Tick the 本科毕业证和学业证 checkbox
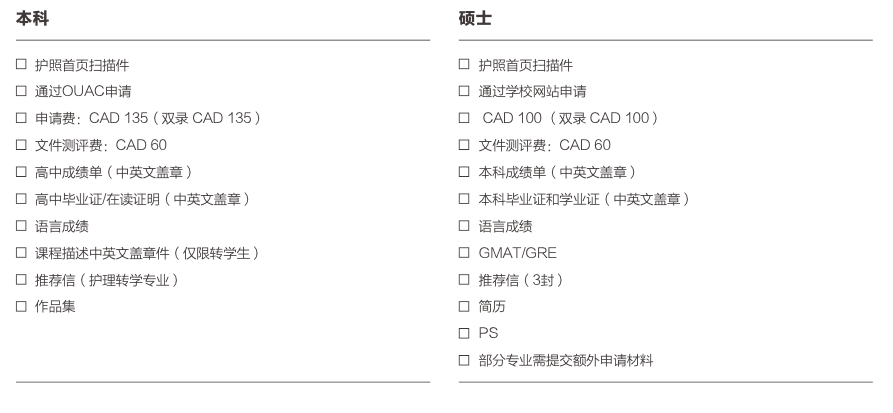This screenshot has width=893, height=413. [464, 199]
